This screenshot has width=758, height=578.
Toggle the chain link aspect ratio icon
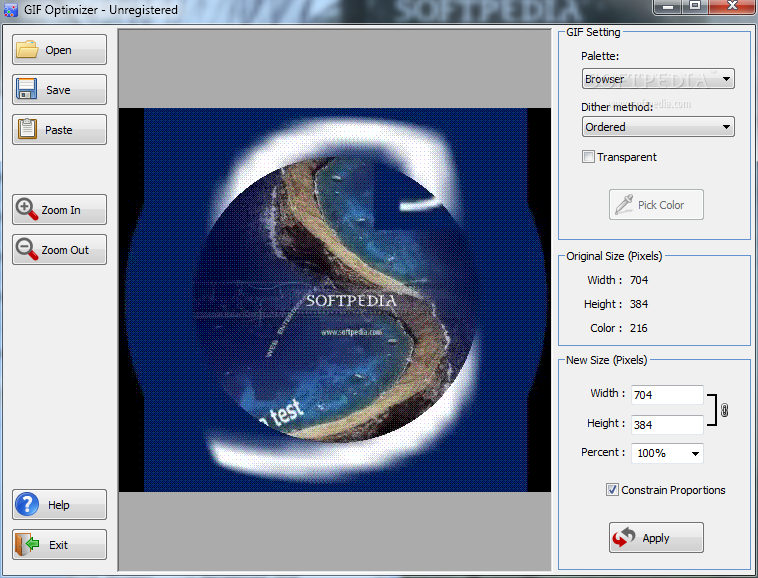coord(724,410)
